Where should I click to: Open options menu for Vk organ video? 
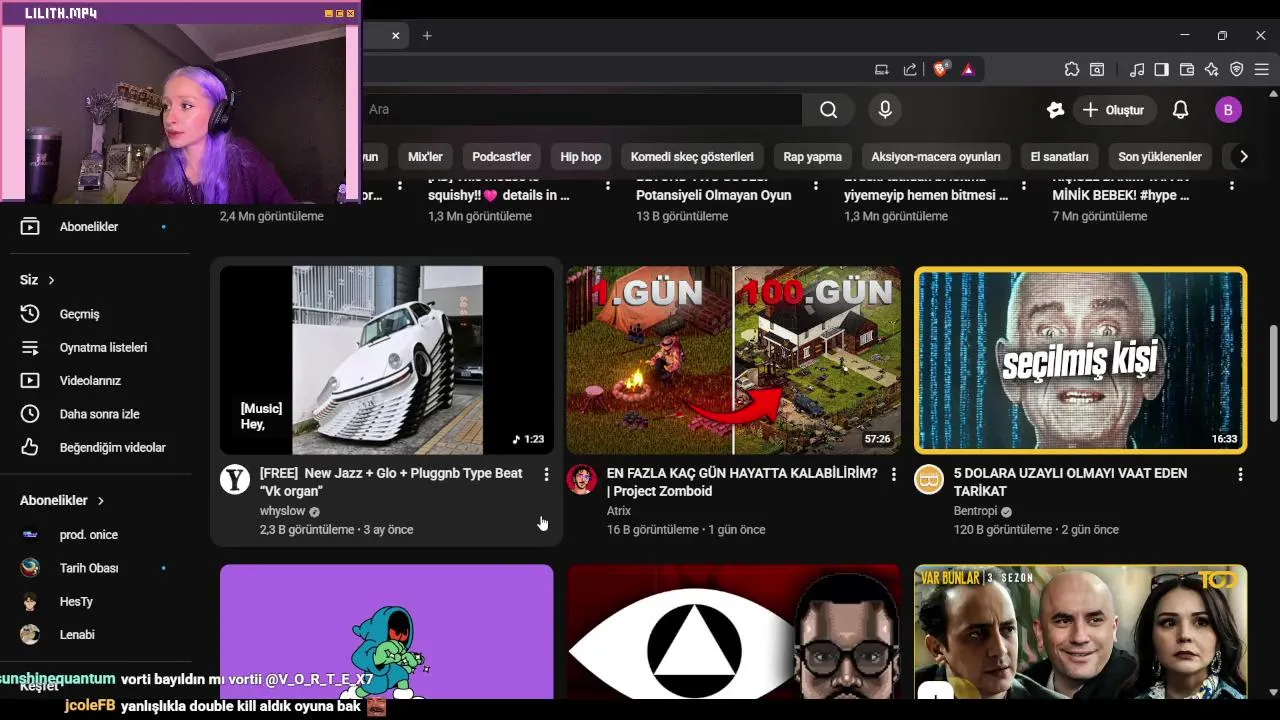(546, 474)
